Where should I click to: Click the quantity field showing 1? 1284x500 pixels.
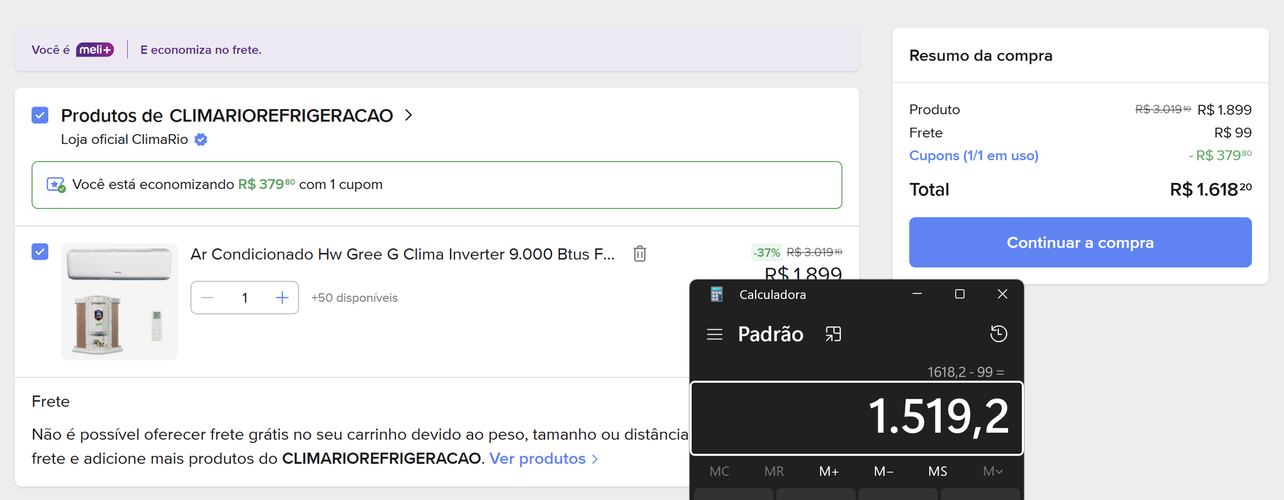click(244, 298)
